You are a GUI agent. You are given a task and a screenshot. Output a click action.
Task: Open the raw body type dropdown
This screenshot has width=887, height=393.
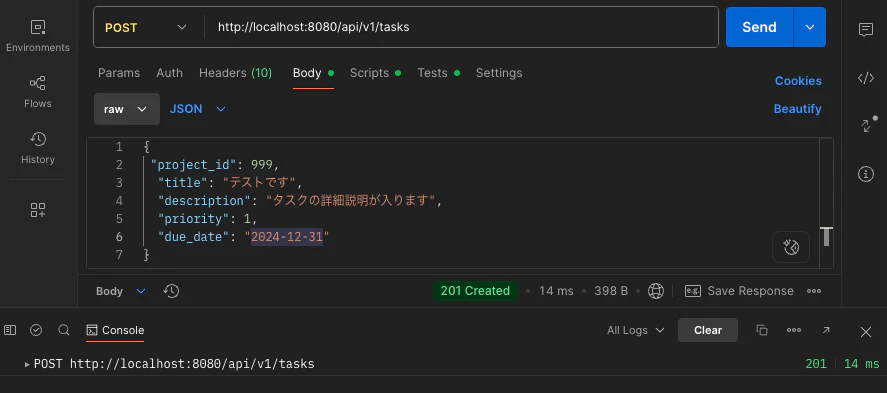tap(127, 109)
